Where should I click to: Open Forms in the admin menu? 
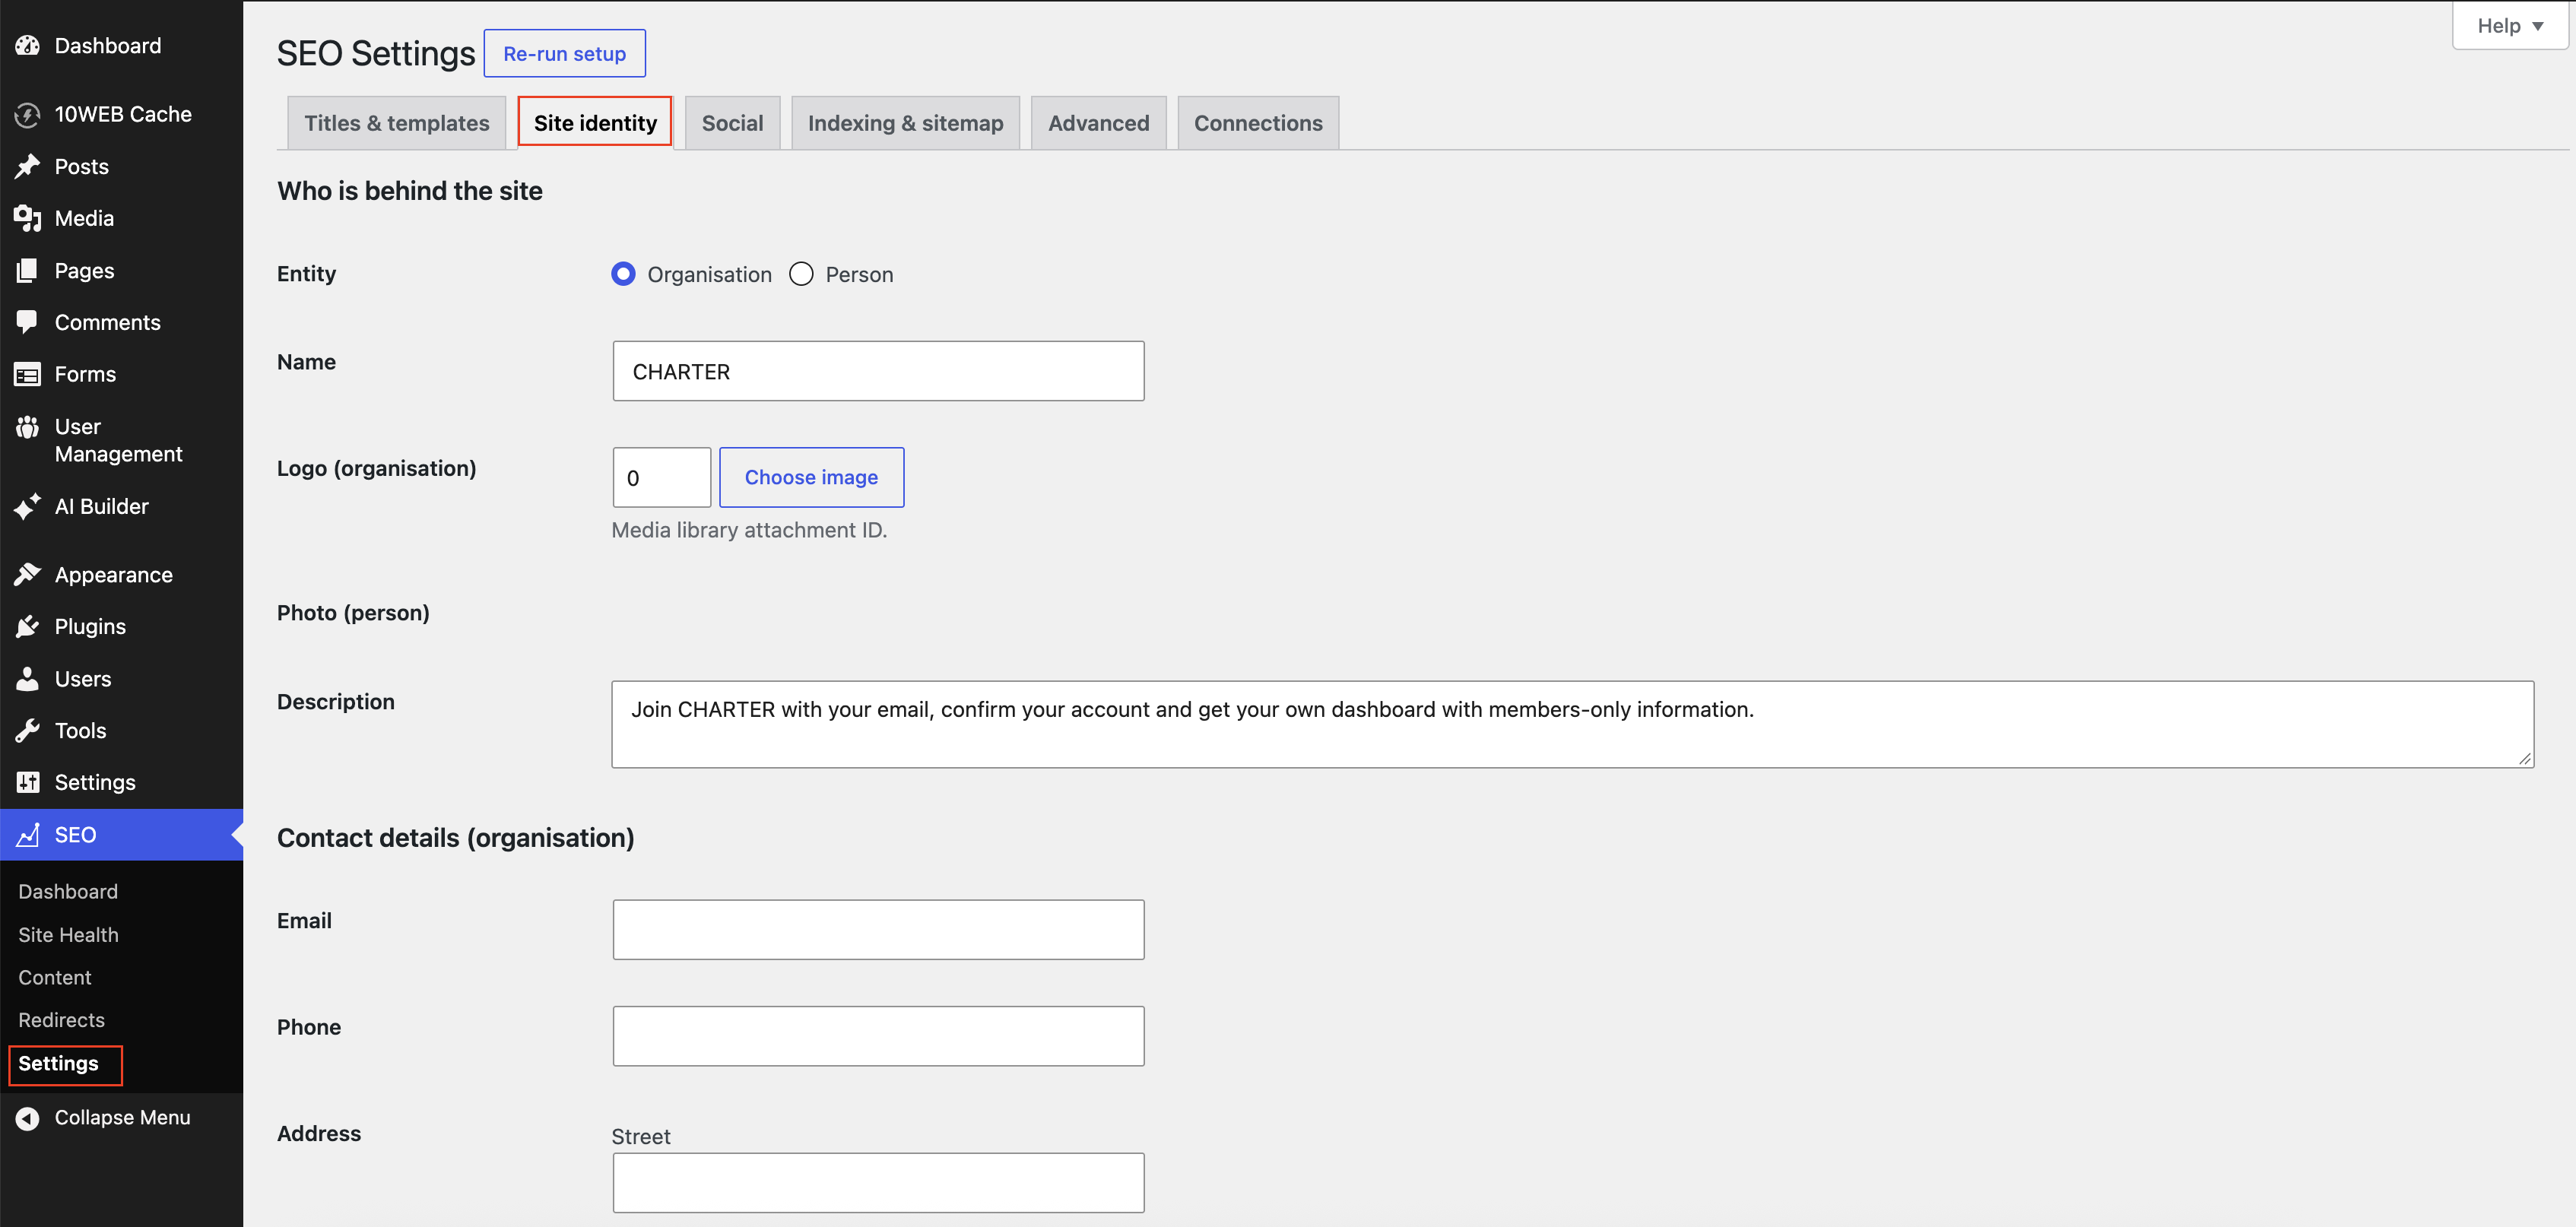pos(85,374)
